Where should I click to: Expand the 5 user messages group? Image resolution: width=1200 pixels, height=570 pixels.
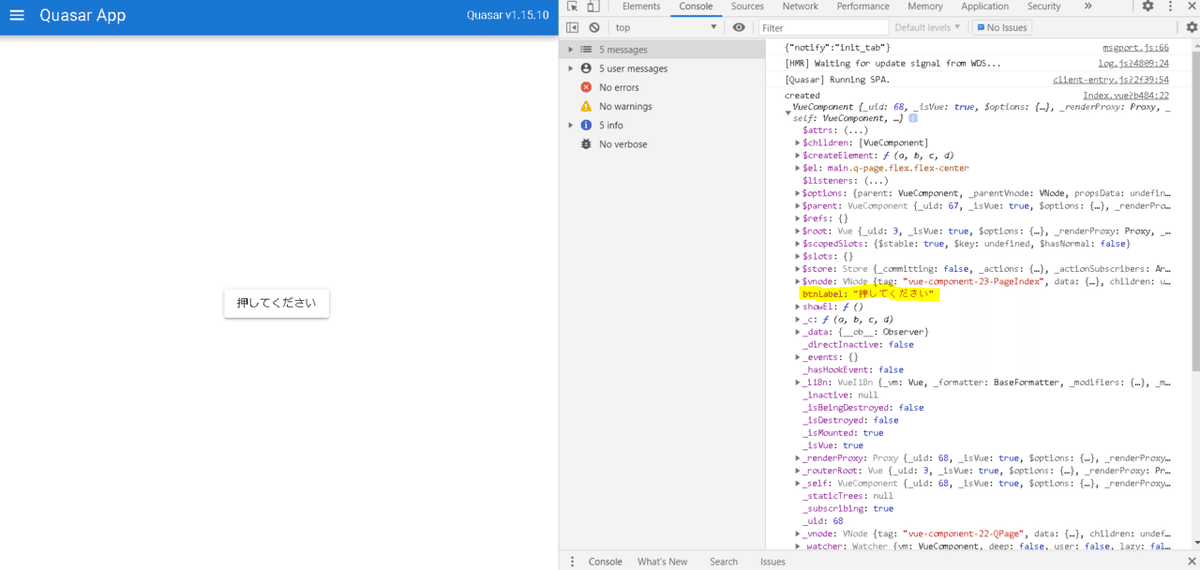tap(571, 68)
